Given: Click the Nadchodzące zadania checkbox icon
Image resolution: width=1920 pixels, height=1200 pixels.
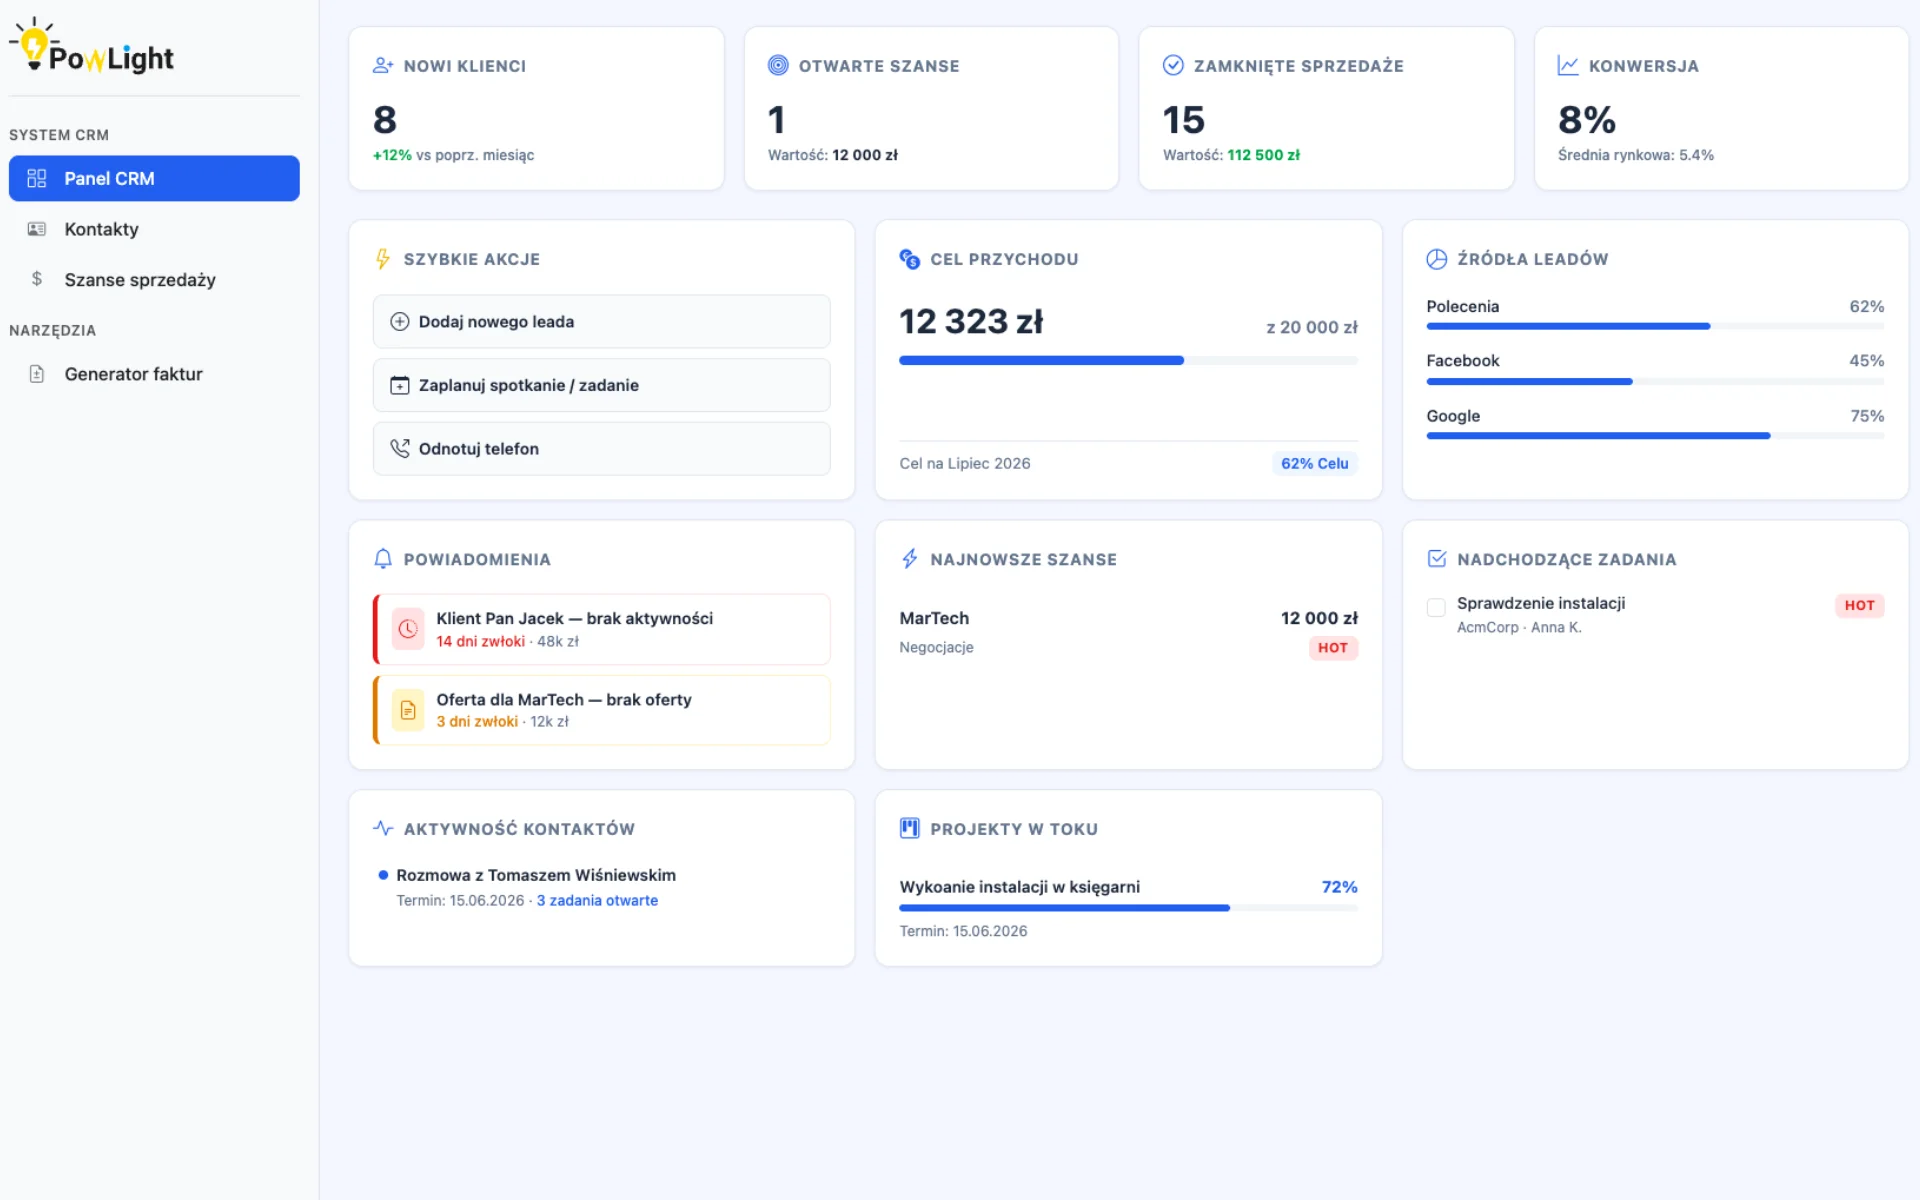Looking at the screenshot, I should (x=1437, y=559).
